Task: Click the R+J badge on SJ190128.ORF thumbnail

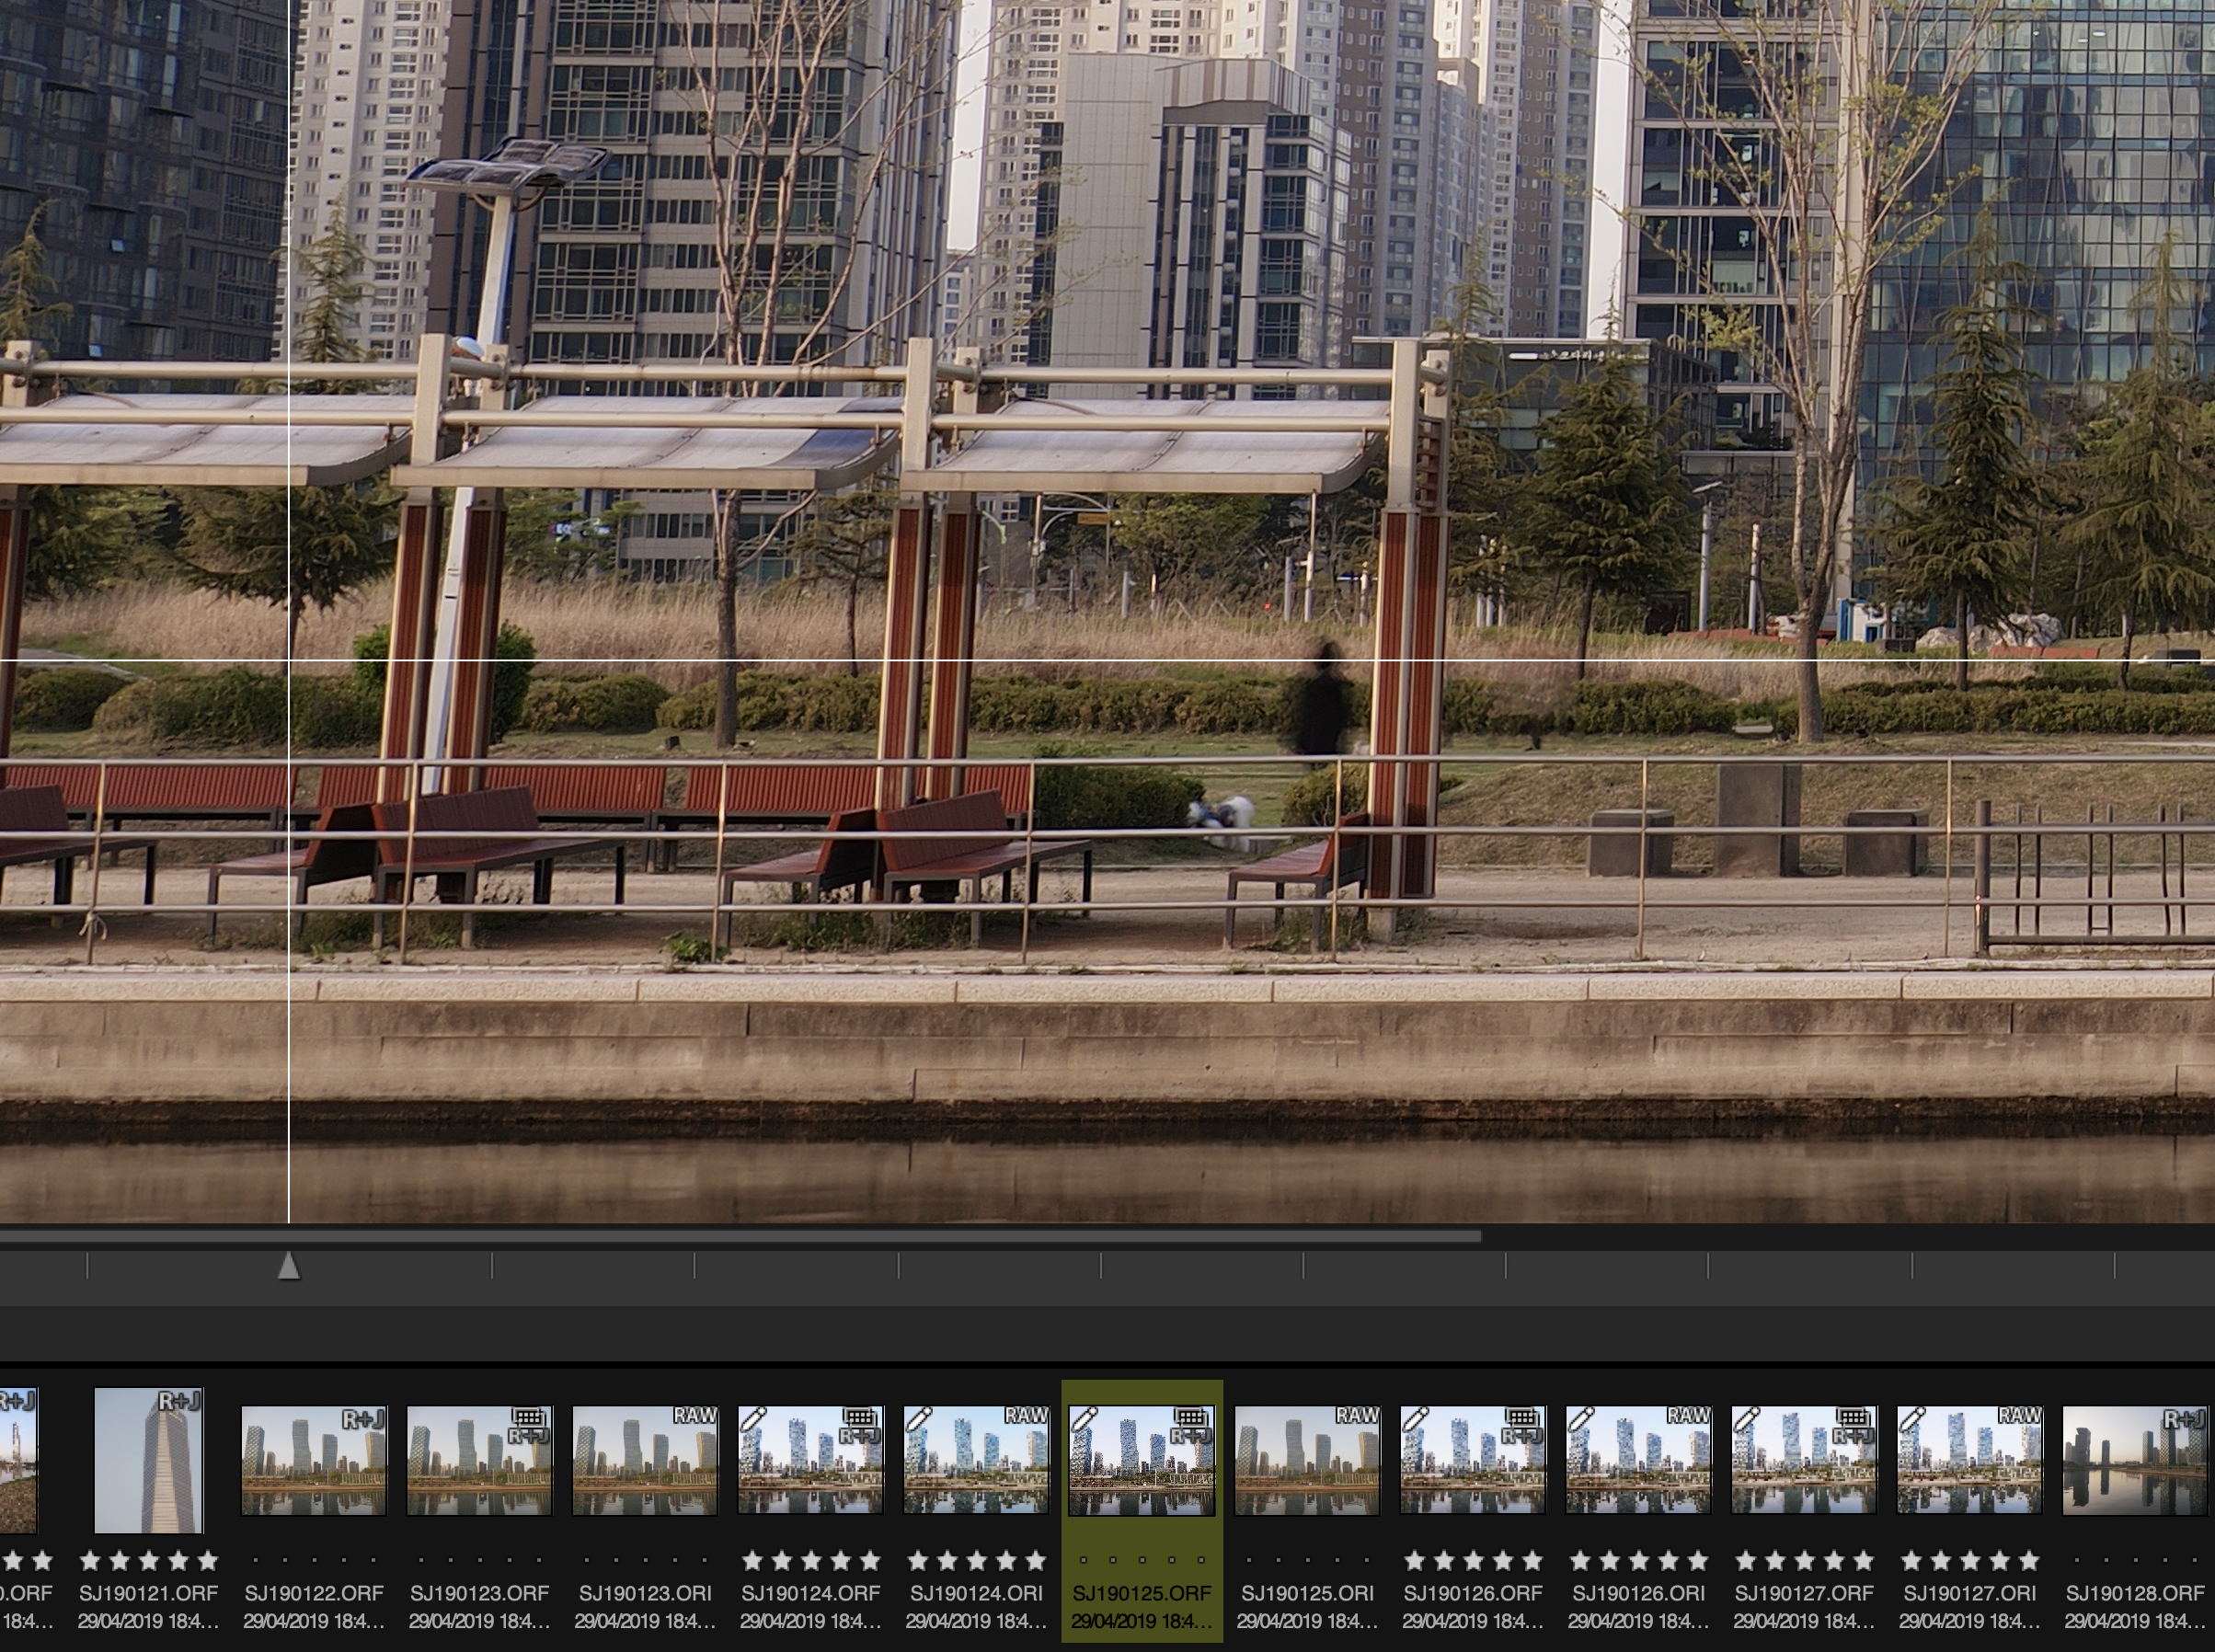Action: pyautogui.click(x=2184, y=1419)
